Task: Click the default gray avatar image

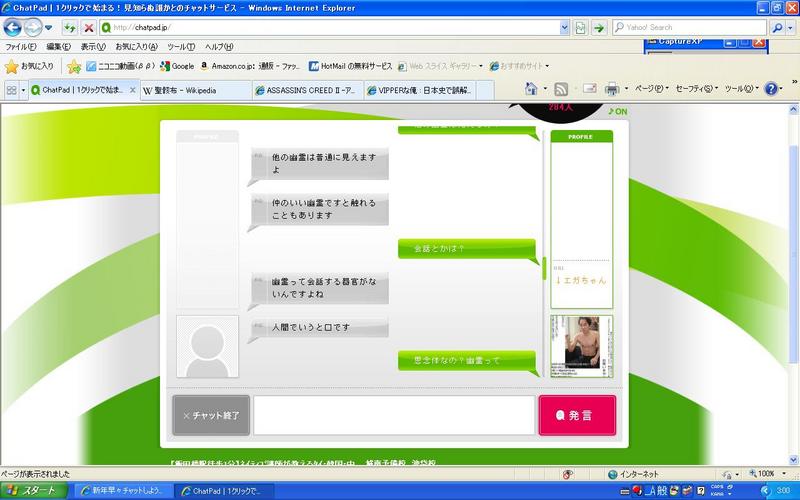Action: pos(207,346)
